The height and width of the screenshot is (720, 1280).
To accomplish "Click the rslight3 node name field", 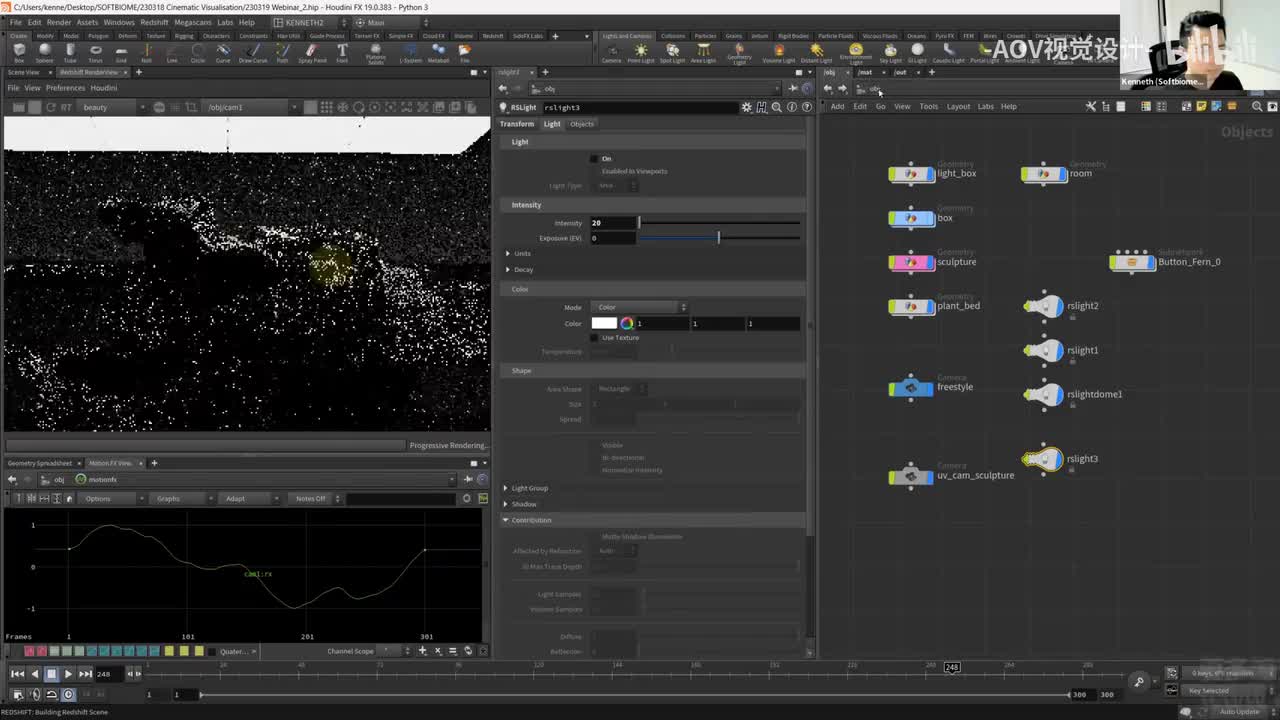I will click(640, 107).
